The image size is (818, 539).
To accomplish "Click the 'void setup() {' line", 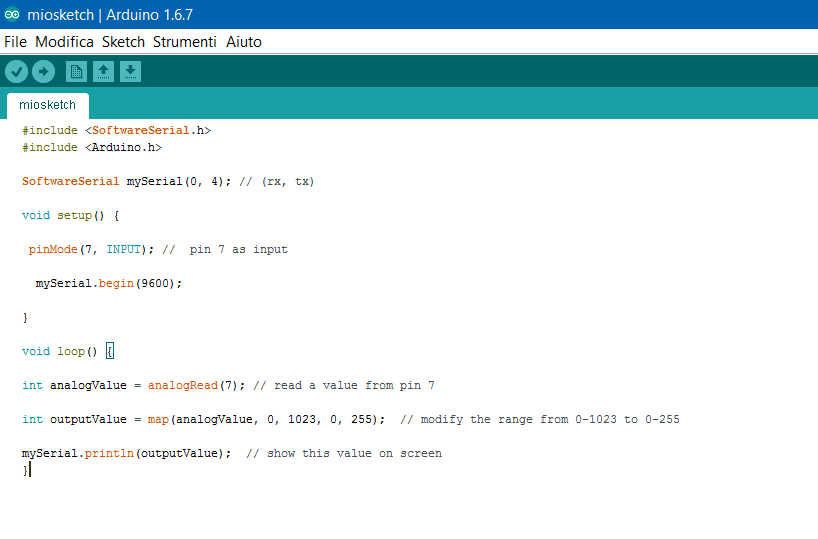I will (70, 215).
